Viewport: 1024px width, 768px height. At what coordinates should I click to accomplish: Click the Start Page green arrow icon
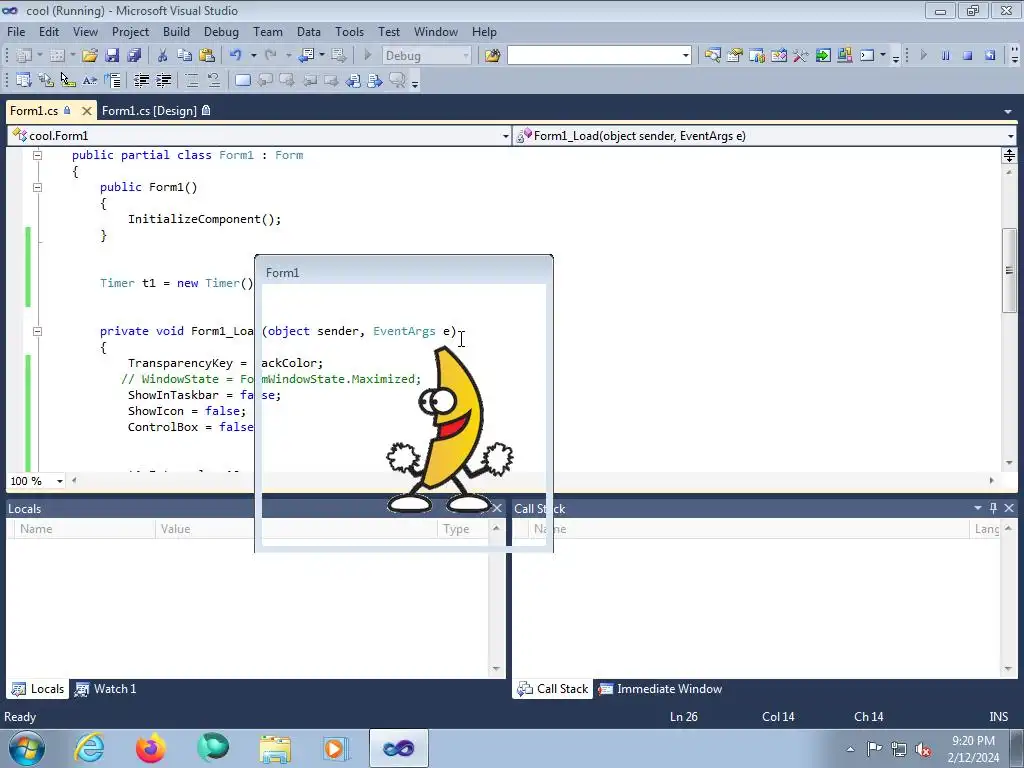(x=823, y=56)
